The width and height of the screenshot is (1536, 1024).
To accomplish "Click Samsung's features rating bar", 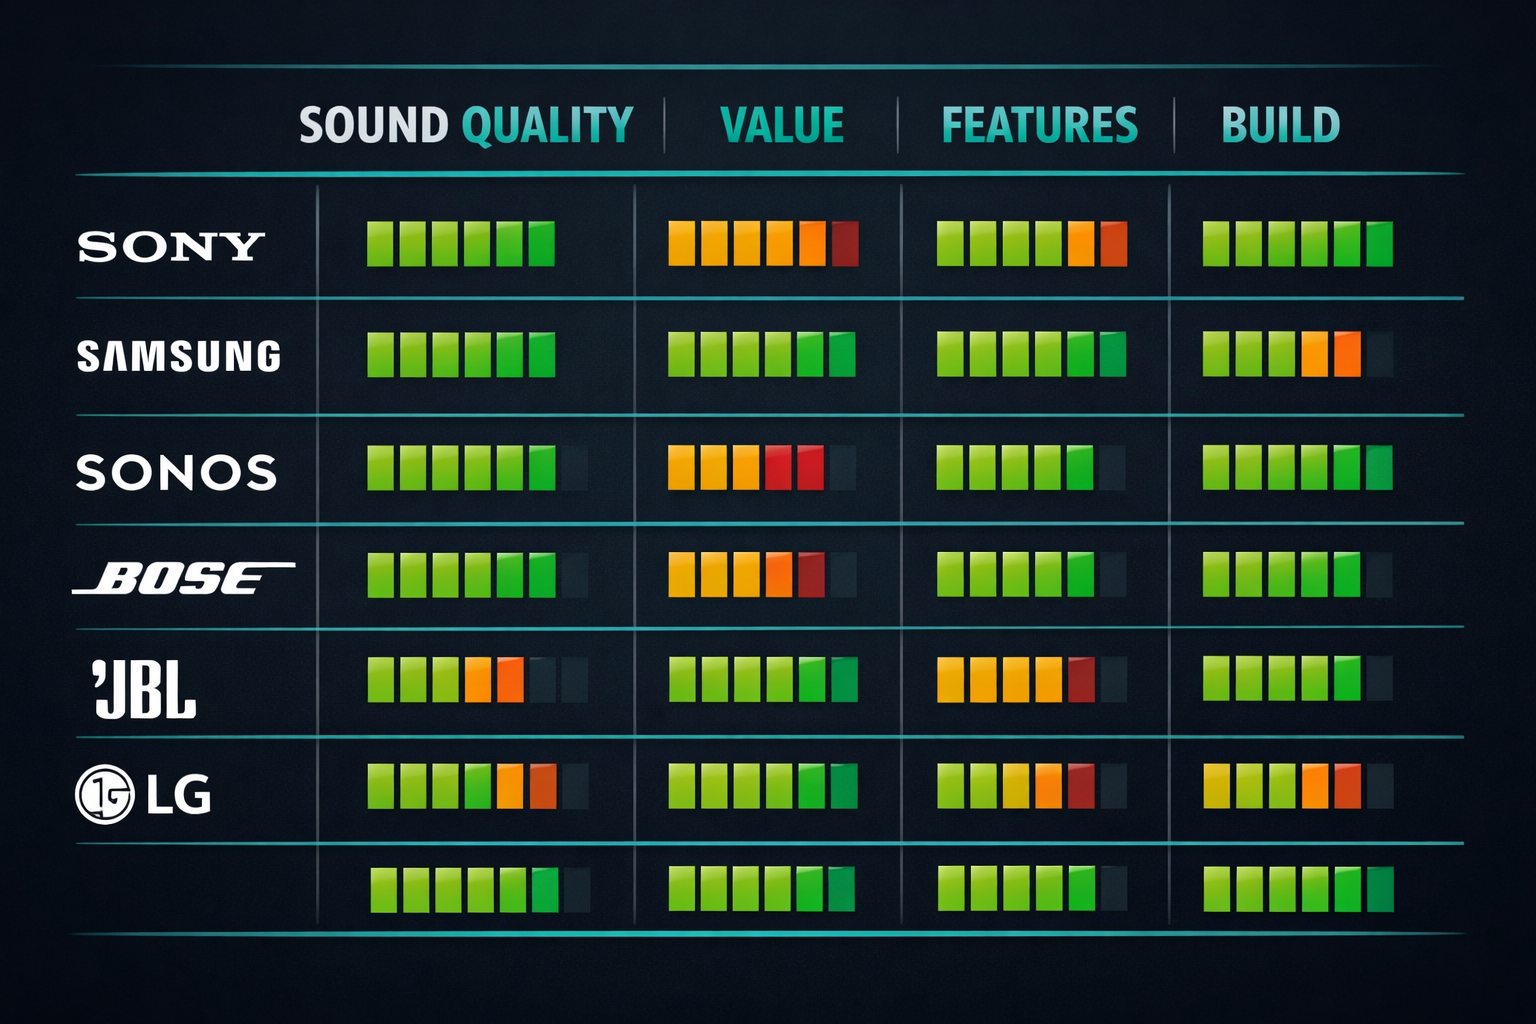I will click(x=1032, y=354).
